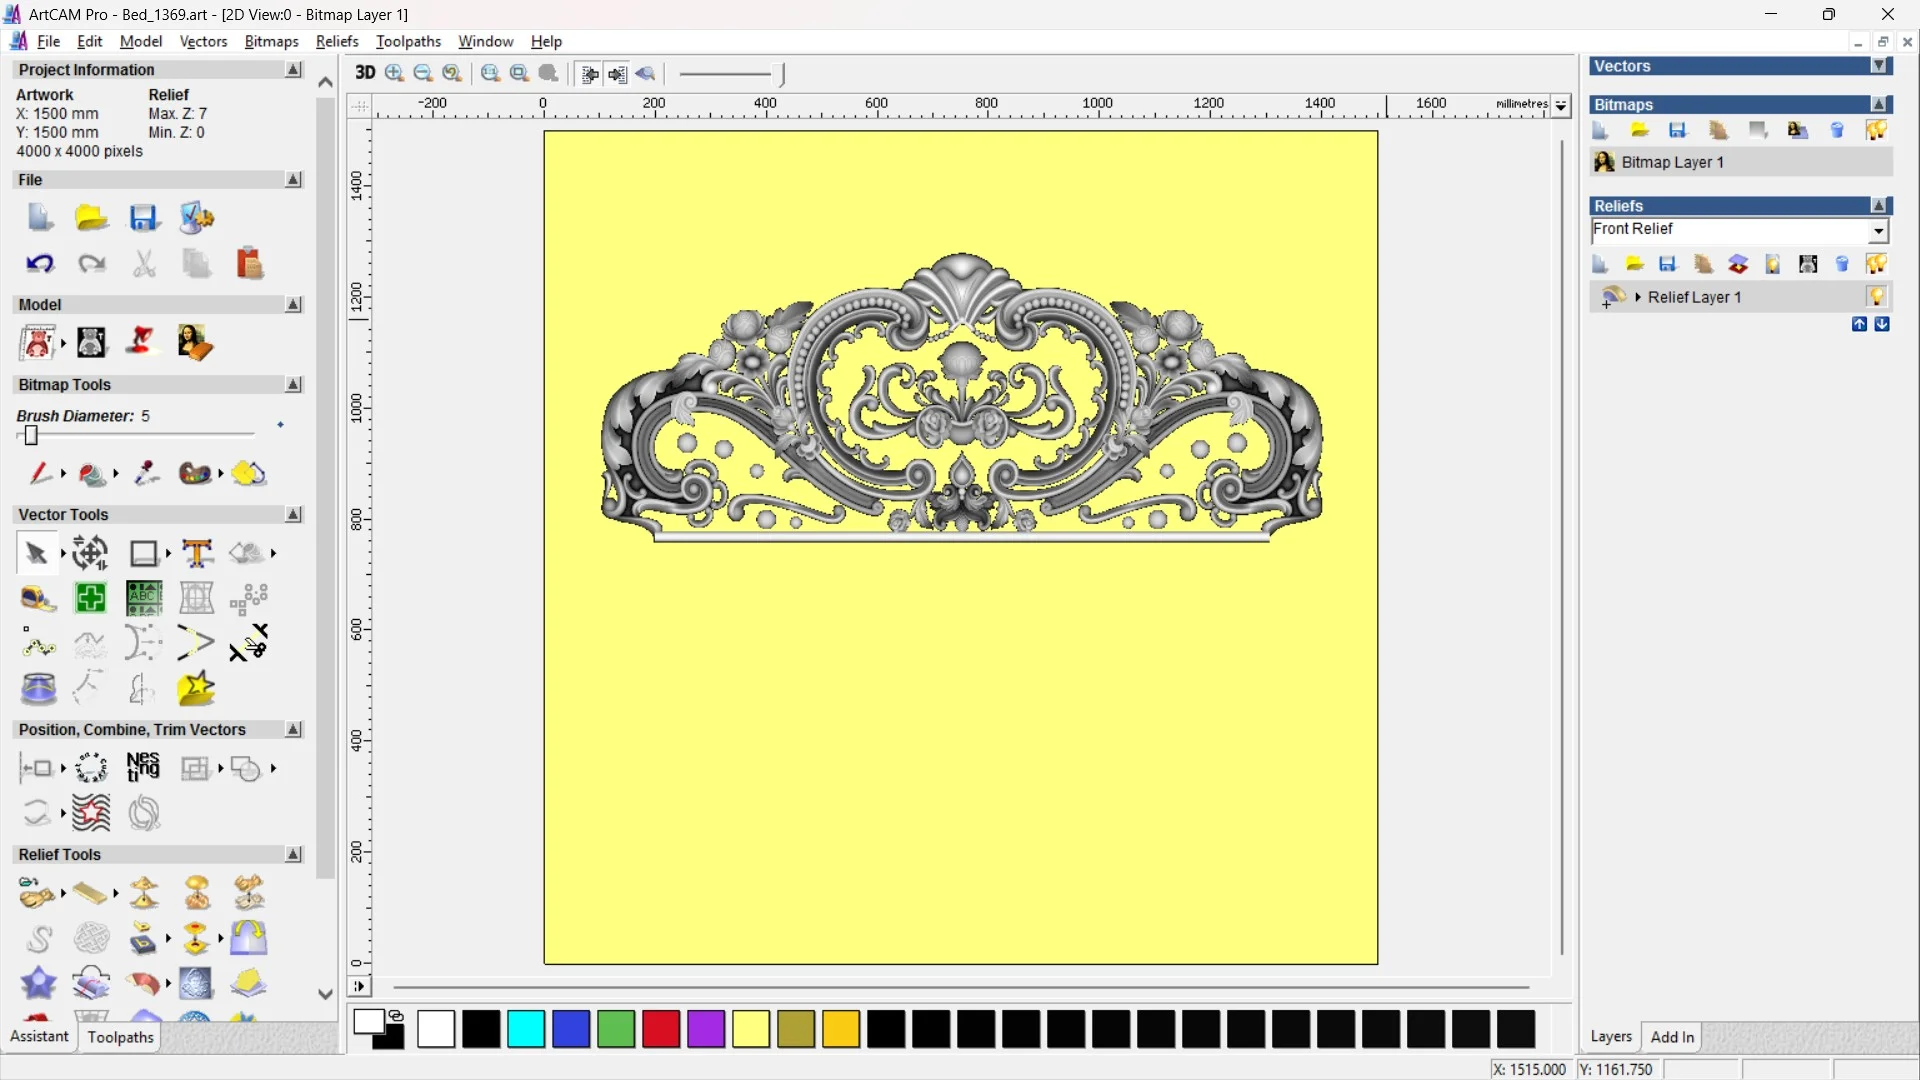Expand the Vectors panel
The image size is (1920, 1080).
click(1879, 66)
